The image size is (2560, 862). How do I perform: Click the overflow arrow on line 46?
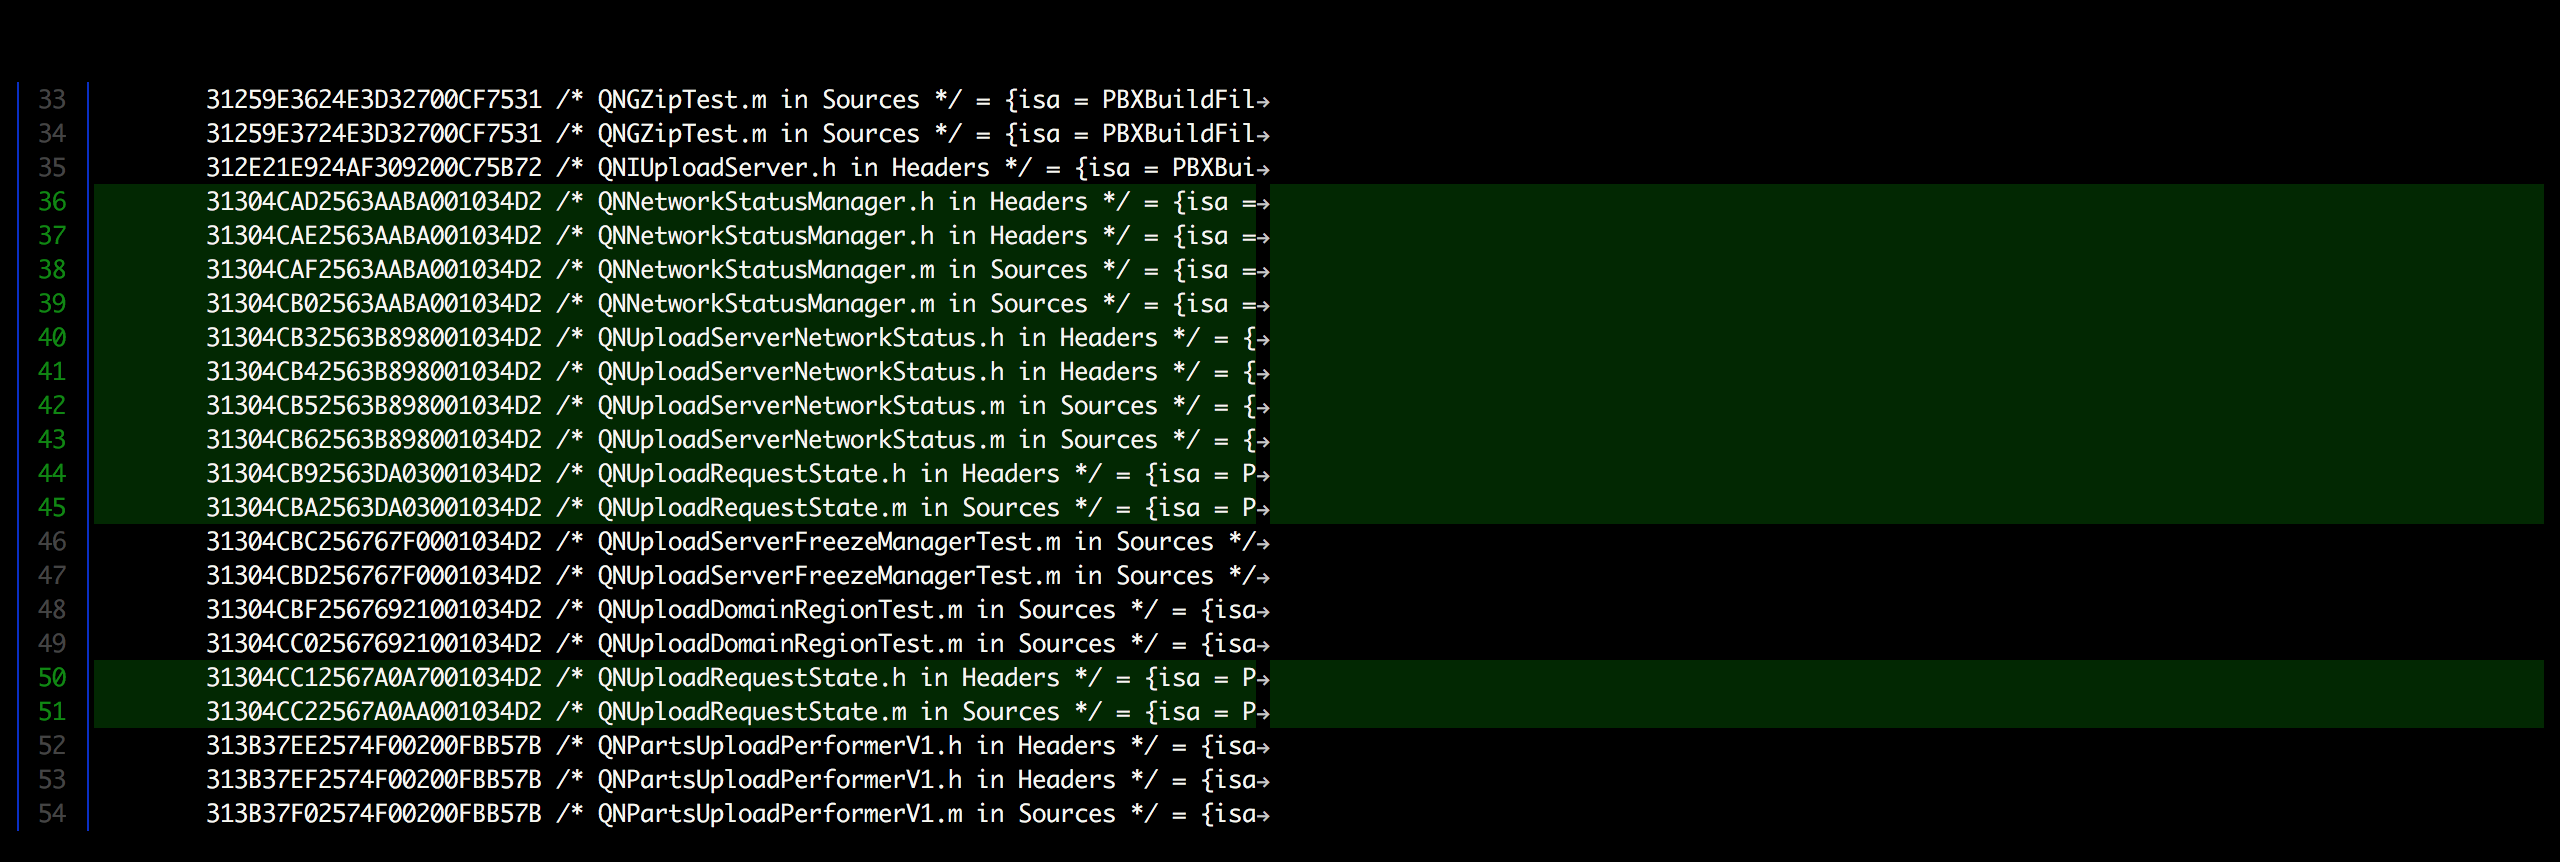1263,543
